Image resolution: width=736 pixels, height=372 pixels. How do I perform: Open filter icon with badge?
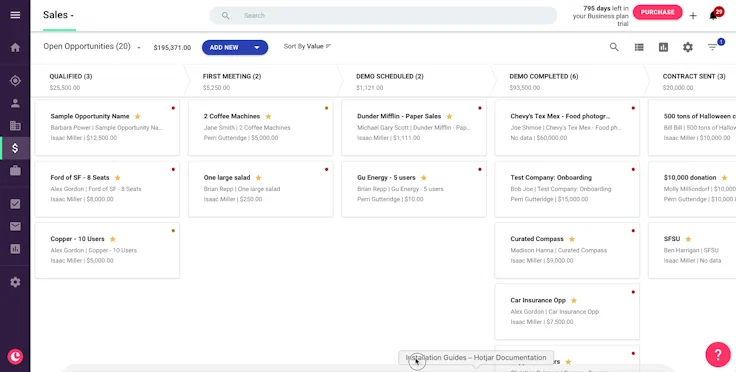(713, 46)
